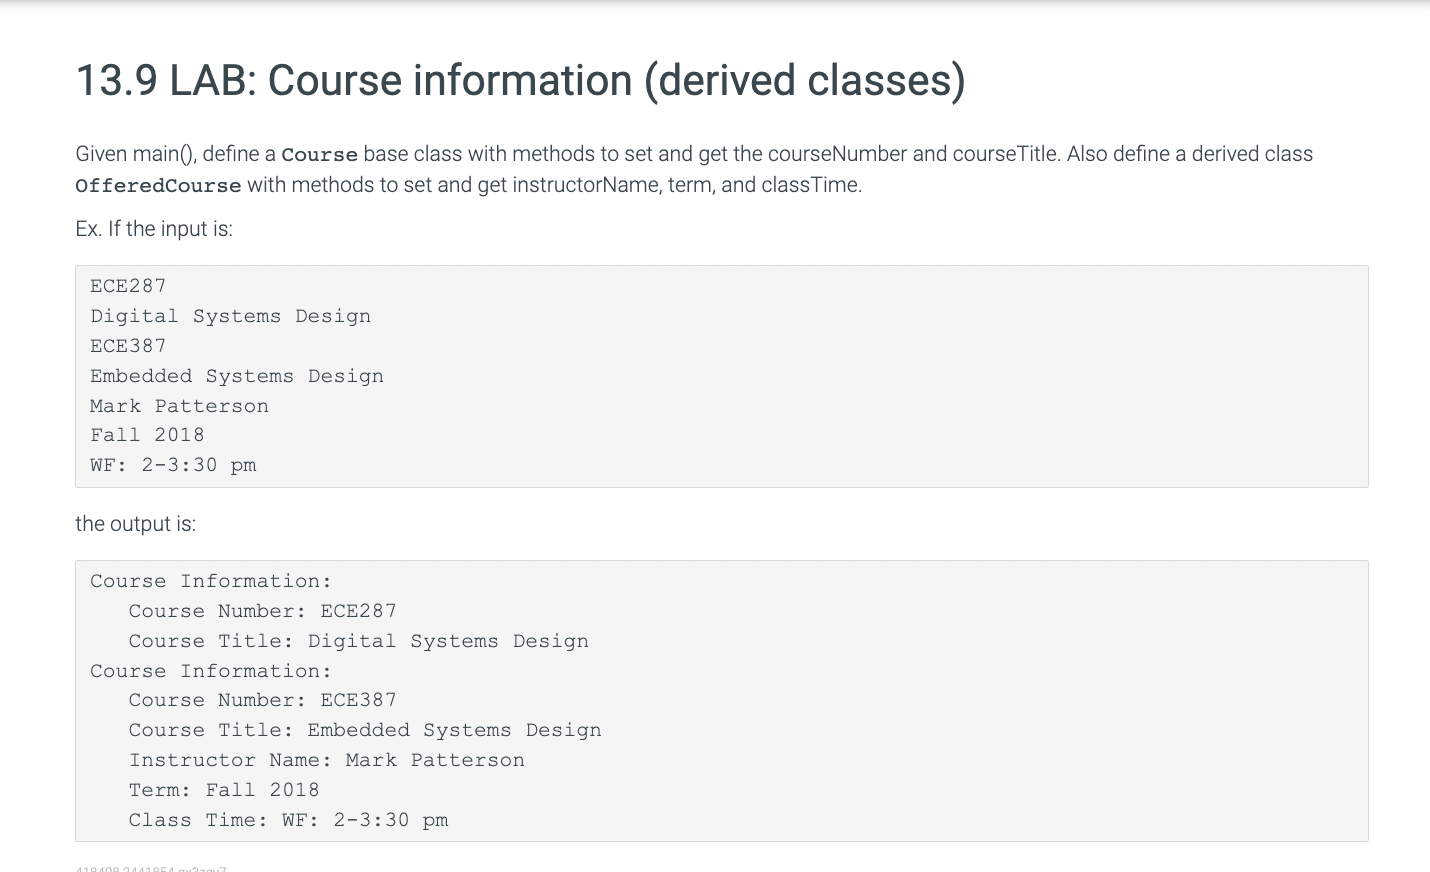Click the example input code block
This screenshot has height=872, width=1430.
point(720,376)
